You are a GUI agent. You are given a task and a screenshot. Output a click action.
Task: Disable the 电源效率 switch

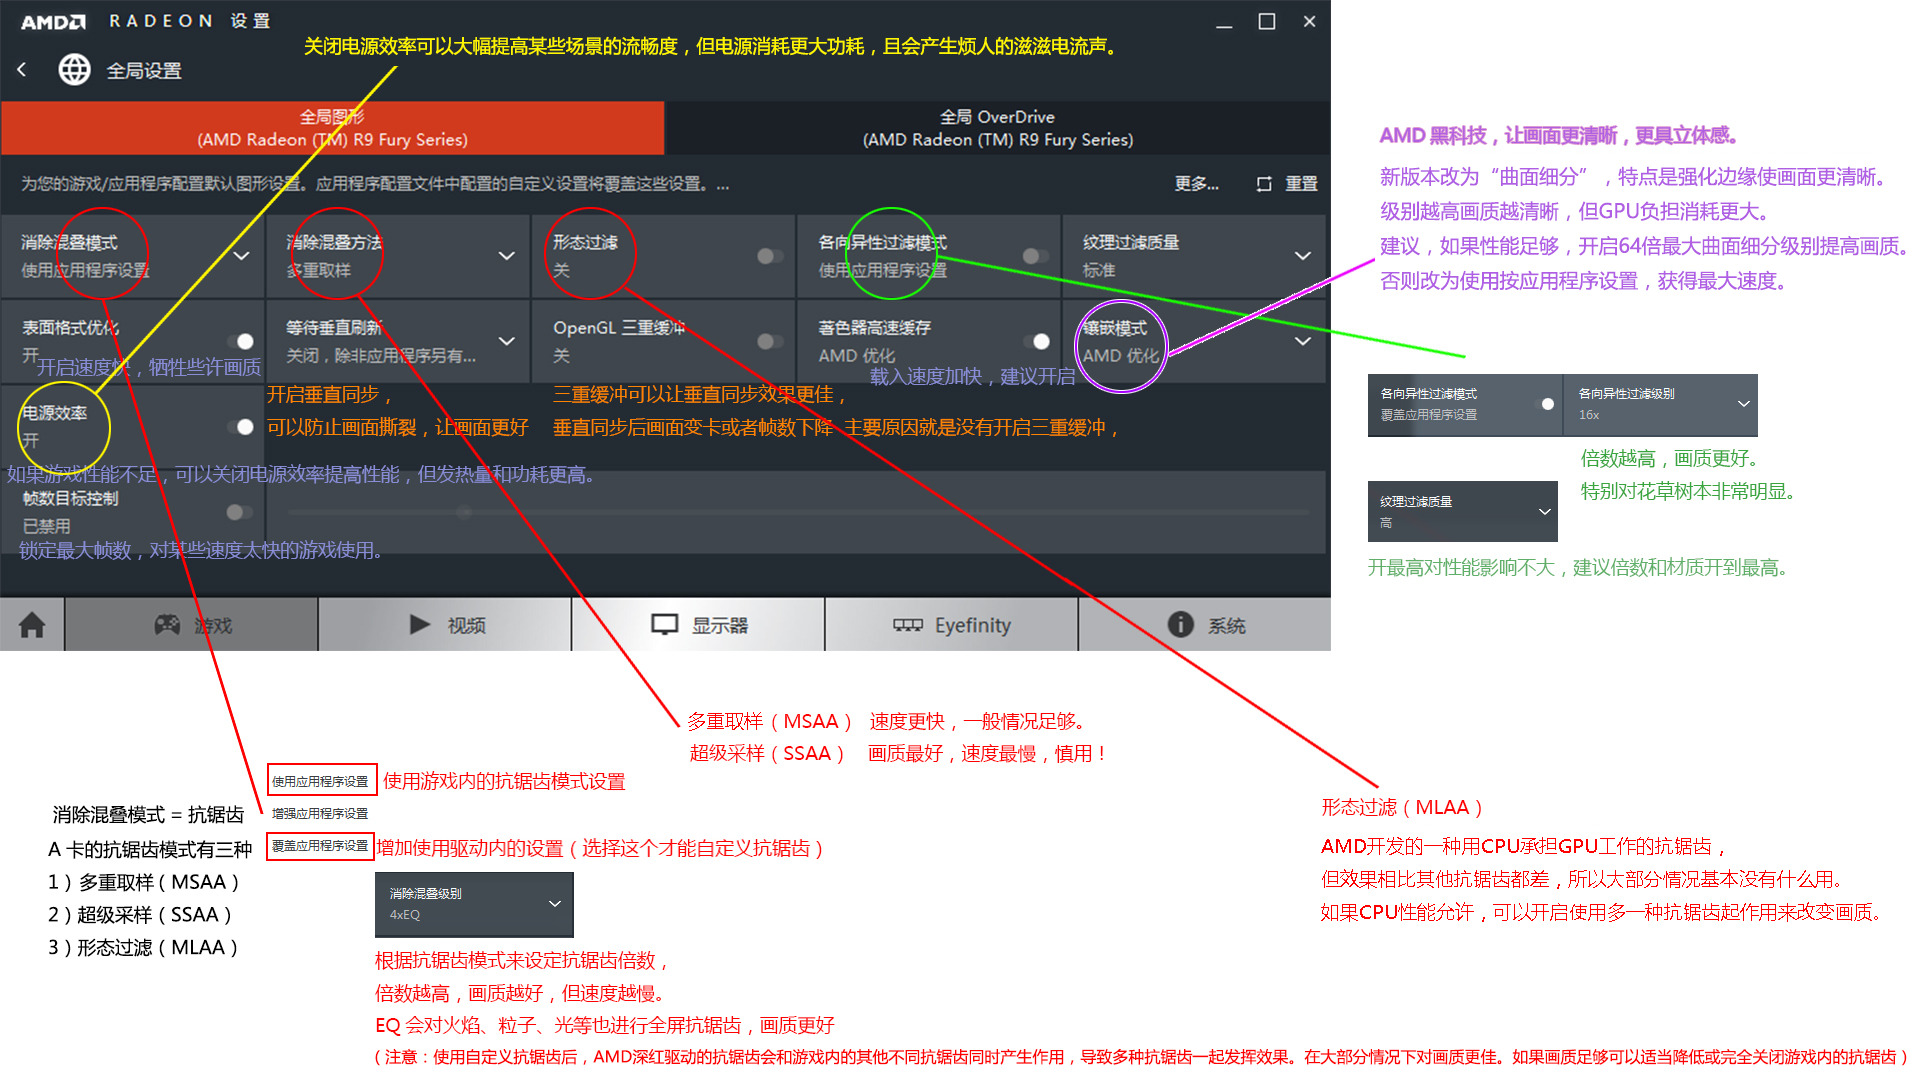(x=240, y=427)
